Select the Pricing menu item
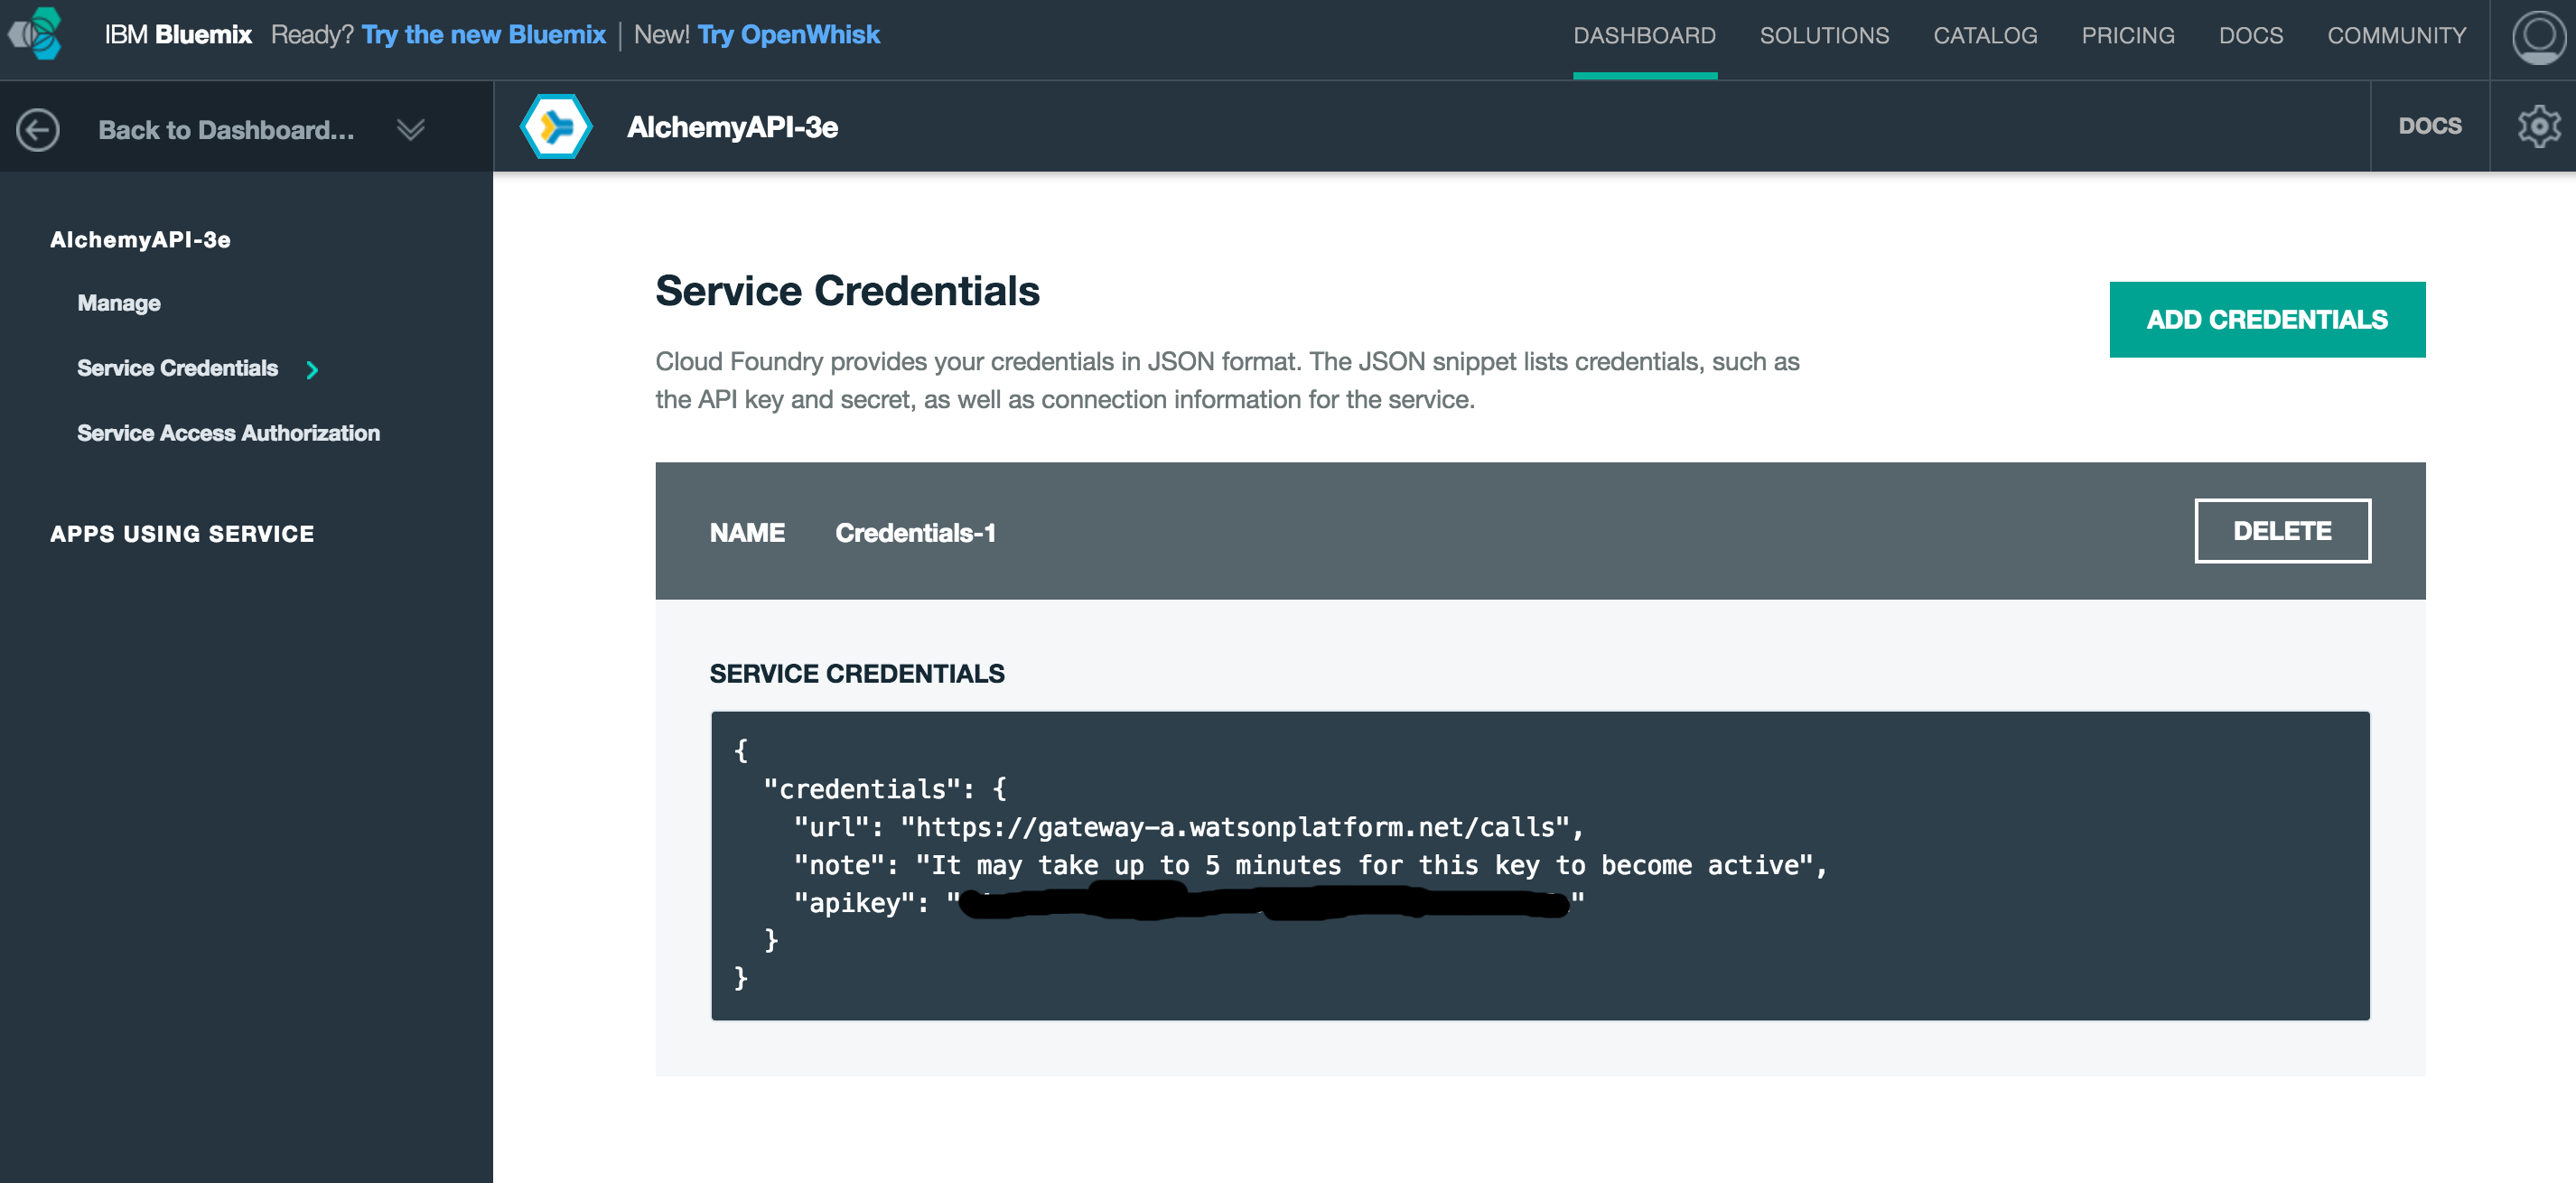This screenshot has width=2576, height=1183. [2128, 36]
